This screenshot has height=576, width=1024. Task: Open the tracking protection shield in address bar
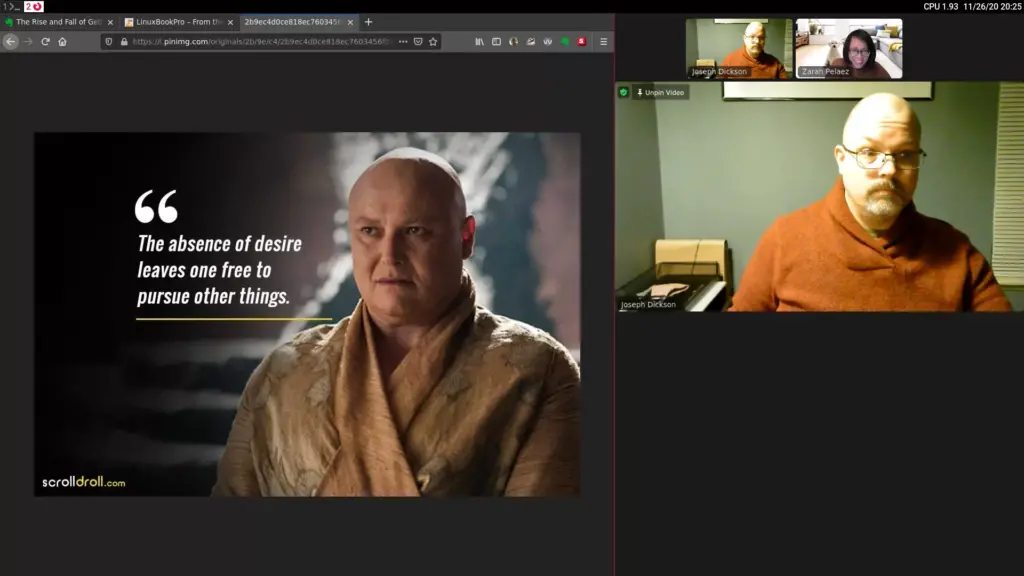108,41
